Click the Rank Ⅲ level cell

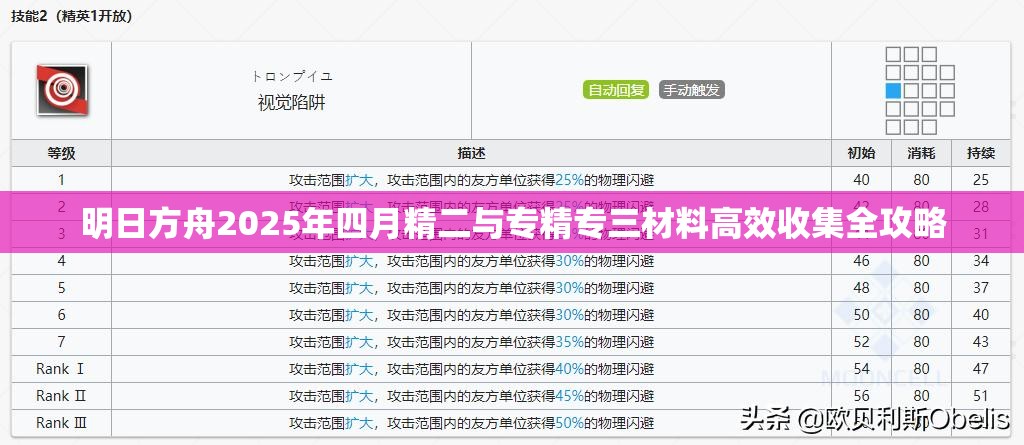point(61,423)
